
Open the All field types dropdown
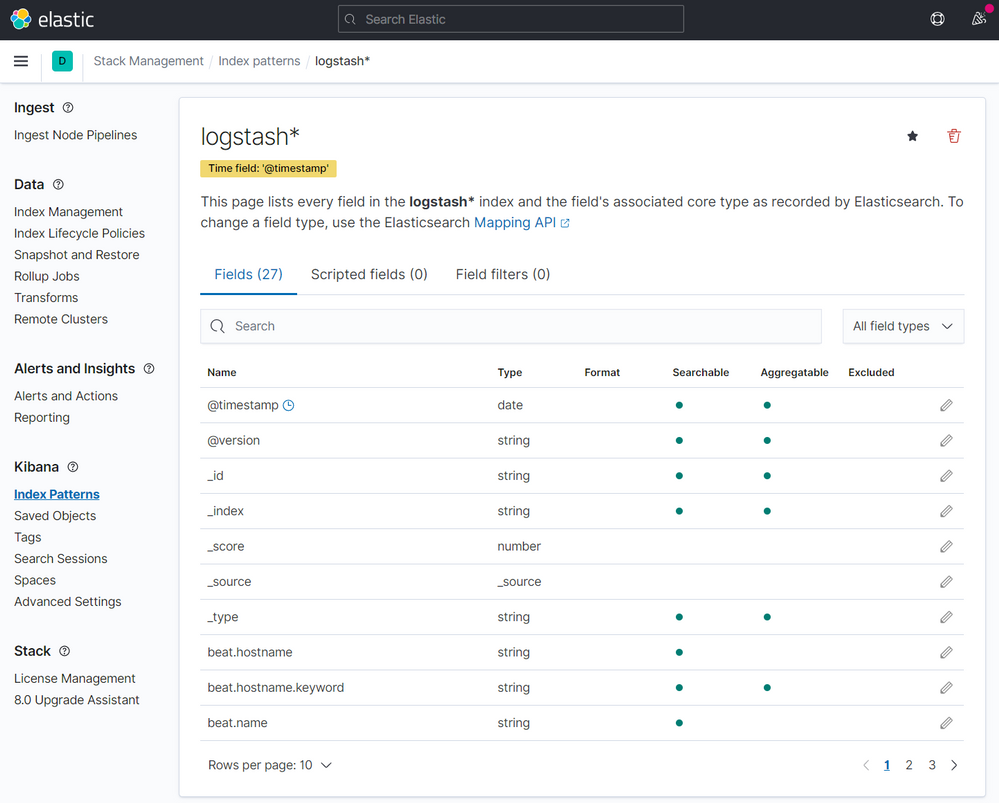click(x=903, y=326)
